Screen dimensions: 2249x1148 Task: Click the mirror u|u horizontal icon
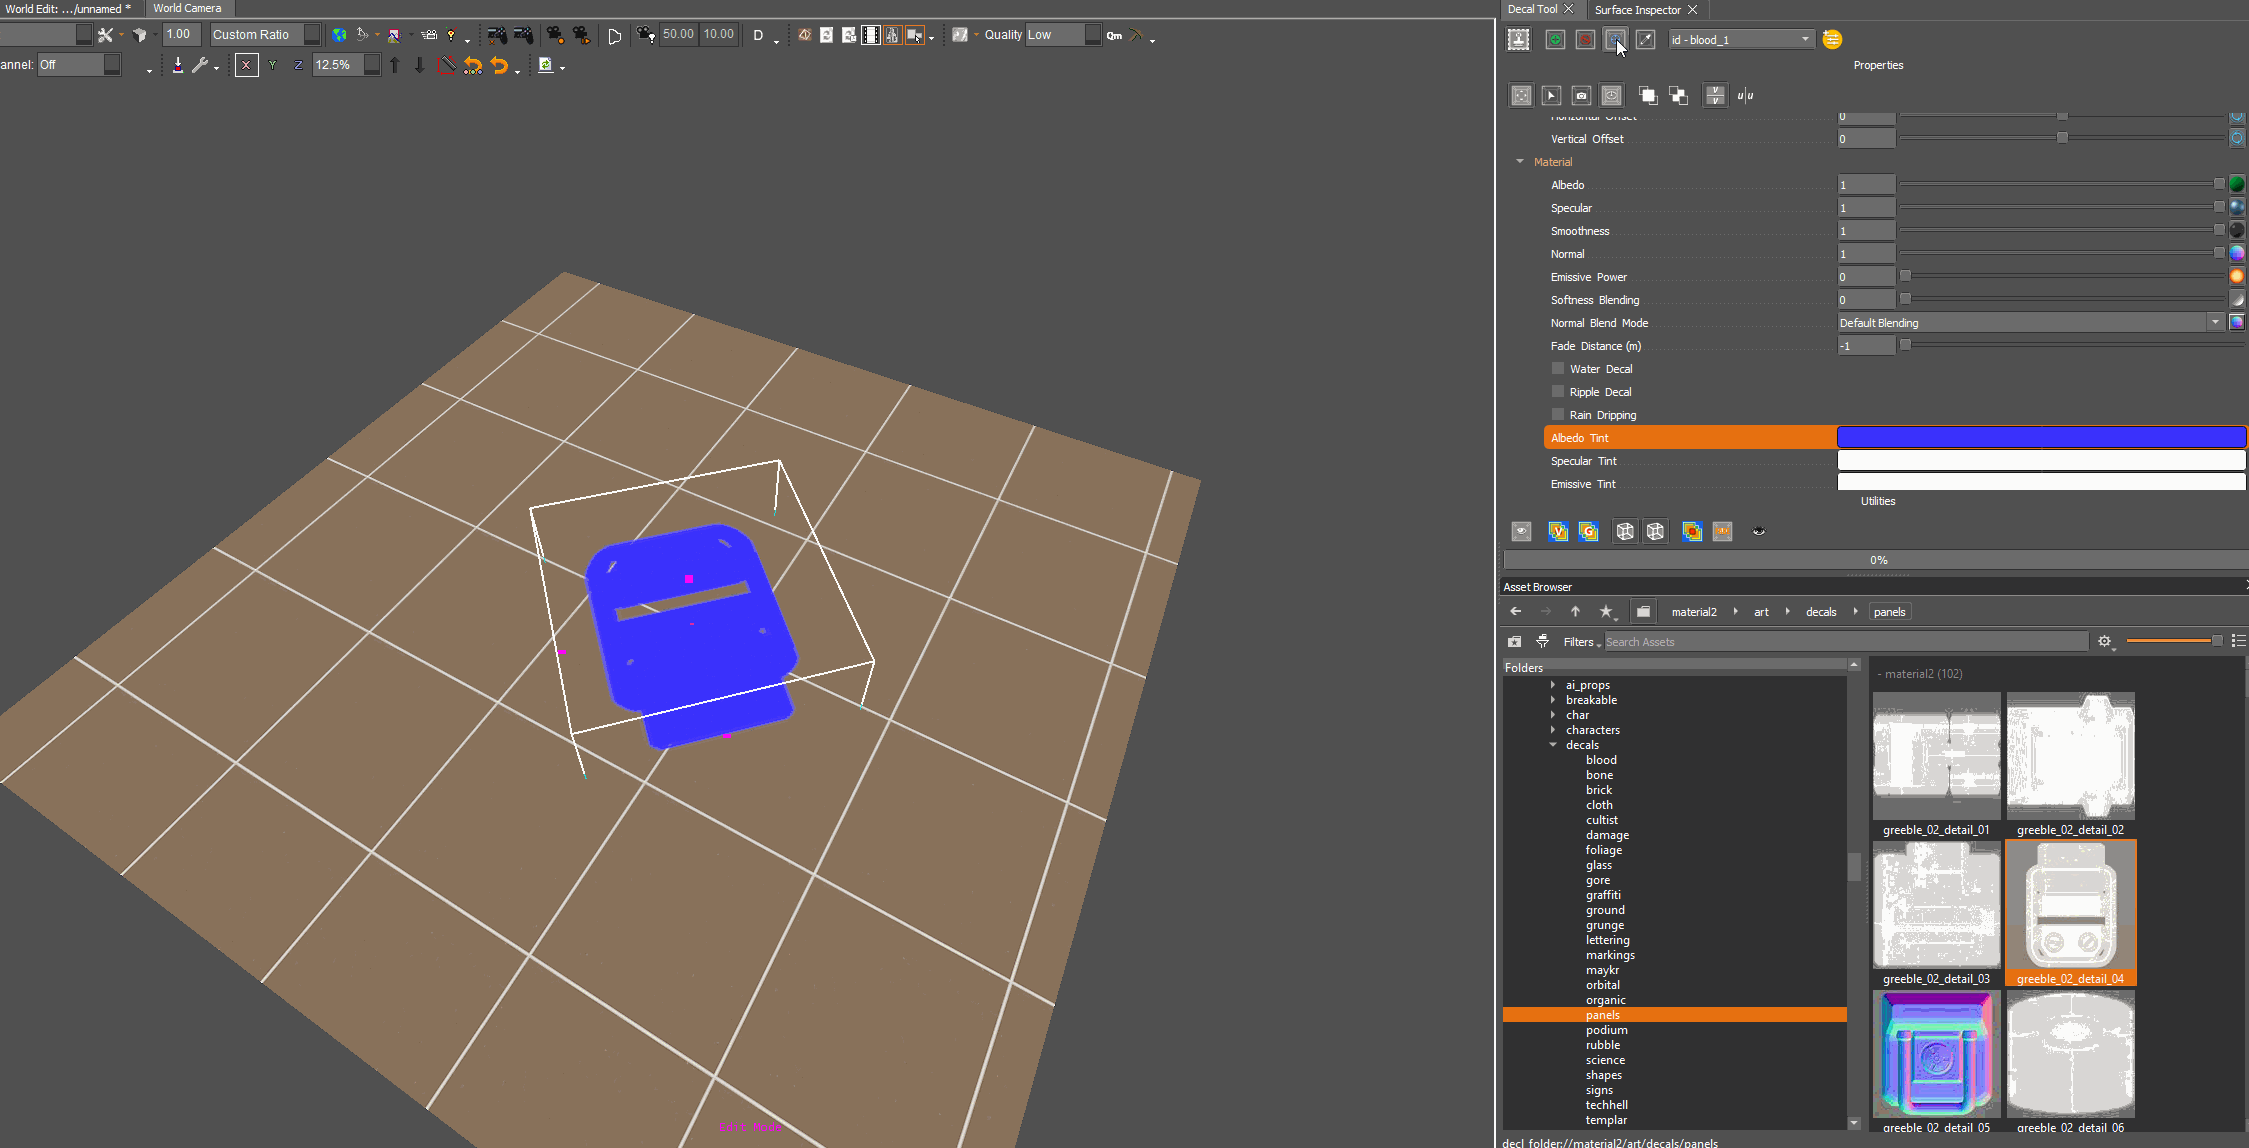(x=1745, y=95)
